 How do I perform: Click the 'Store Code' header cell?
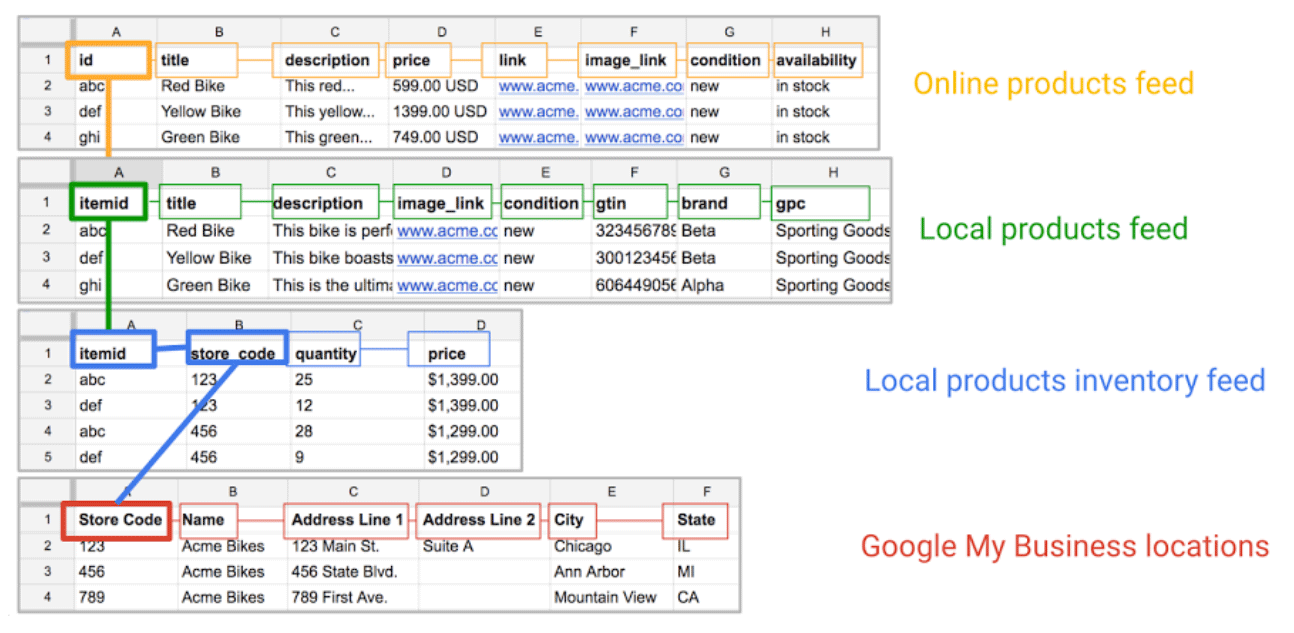[x=119, y=520]
